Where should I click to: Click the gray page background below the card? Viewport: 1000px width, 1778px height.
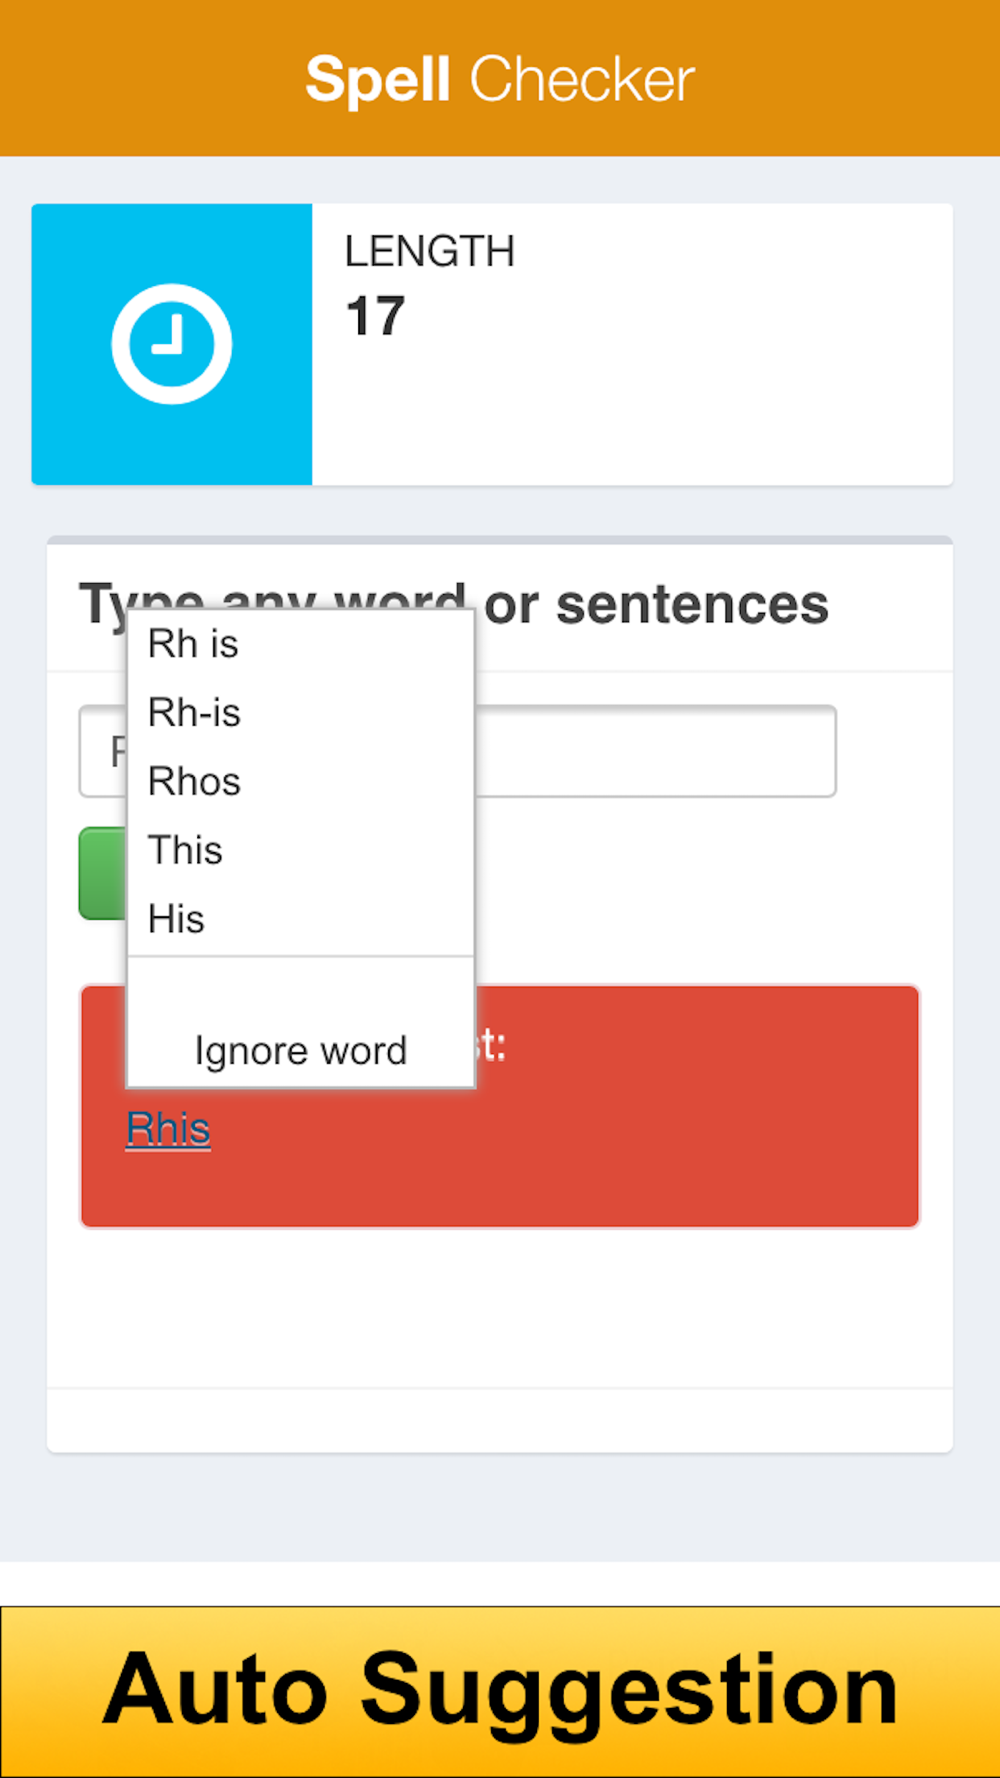500,1506
